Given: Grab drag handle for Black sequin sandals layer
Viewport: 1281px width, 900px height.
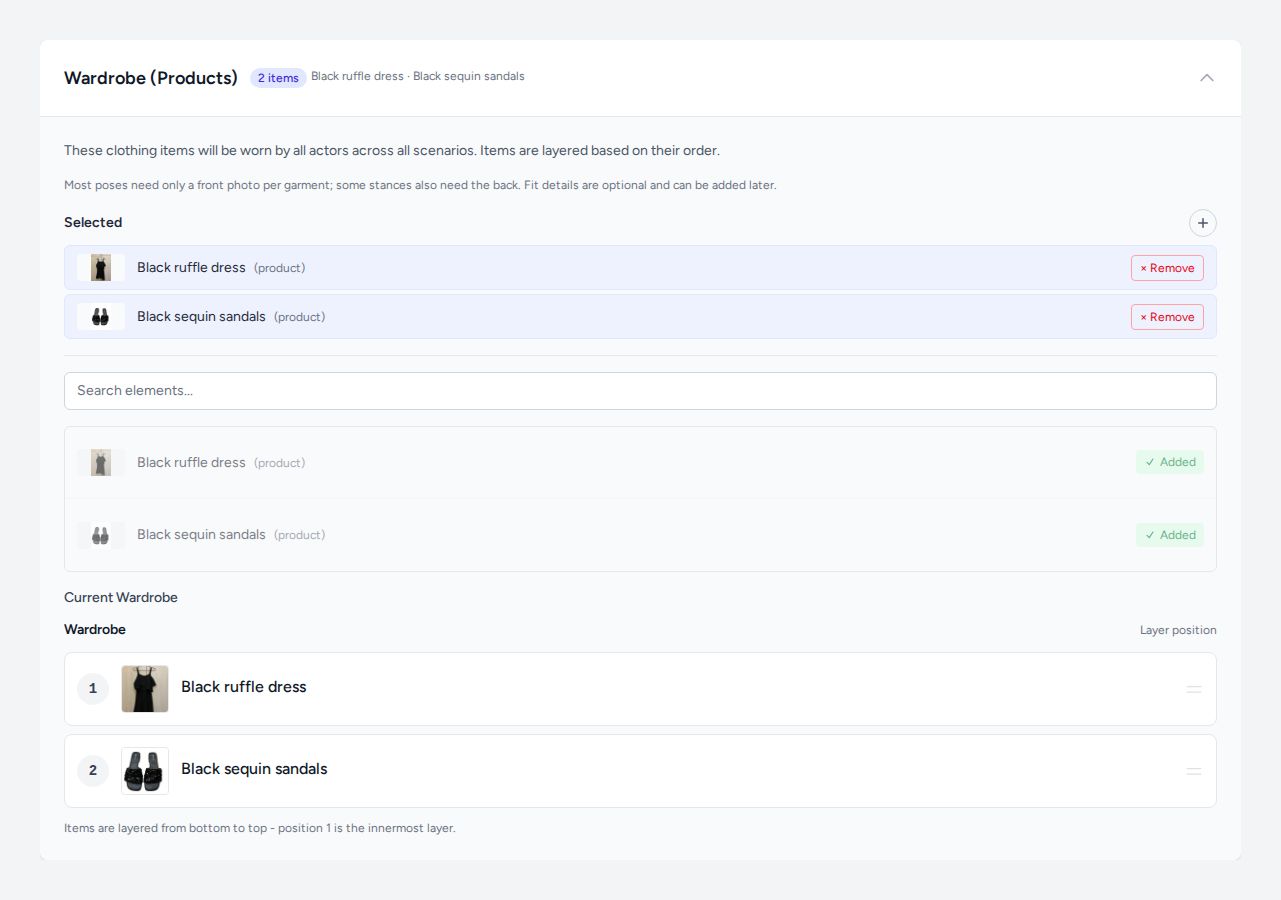Looking at the screenshot, I should [1194, 771].
